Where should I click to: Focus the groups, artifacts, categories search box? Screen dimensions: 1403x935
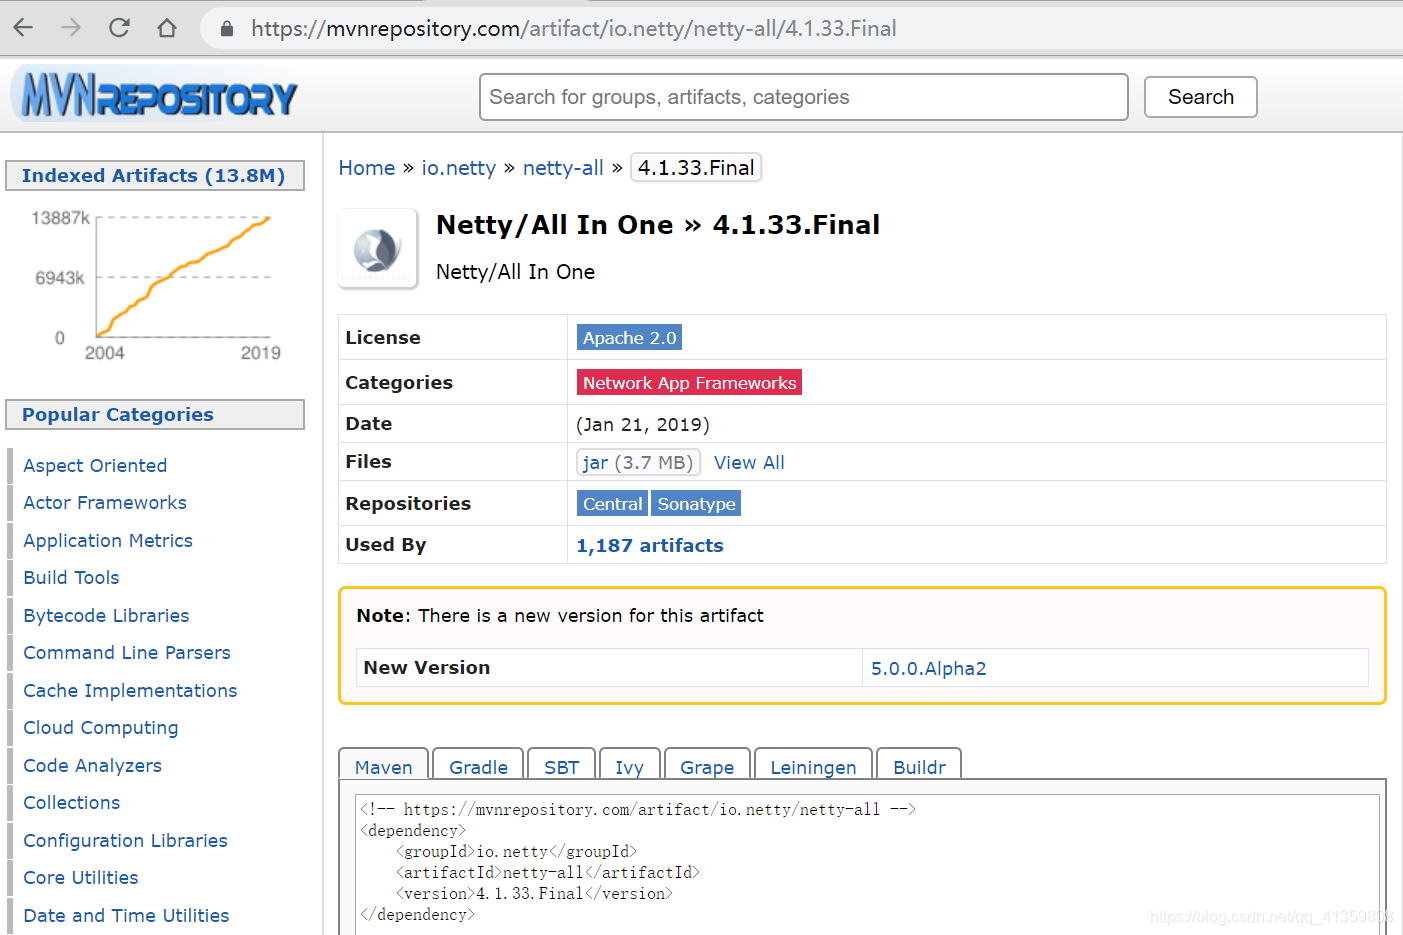pyautogui.click(x=803, y=97)
